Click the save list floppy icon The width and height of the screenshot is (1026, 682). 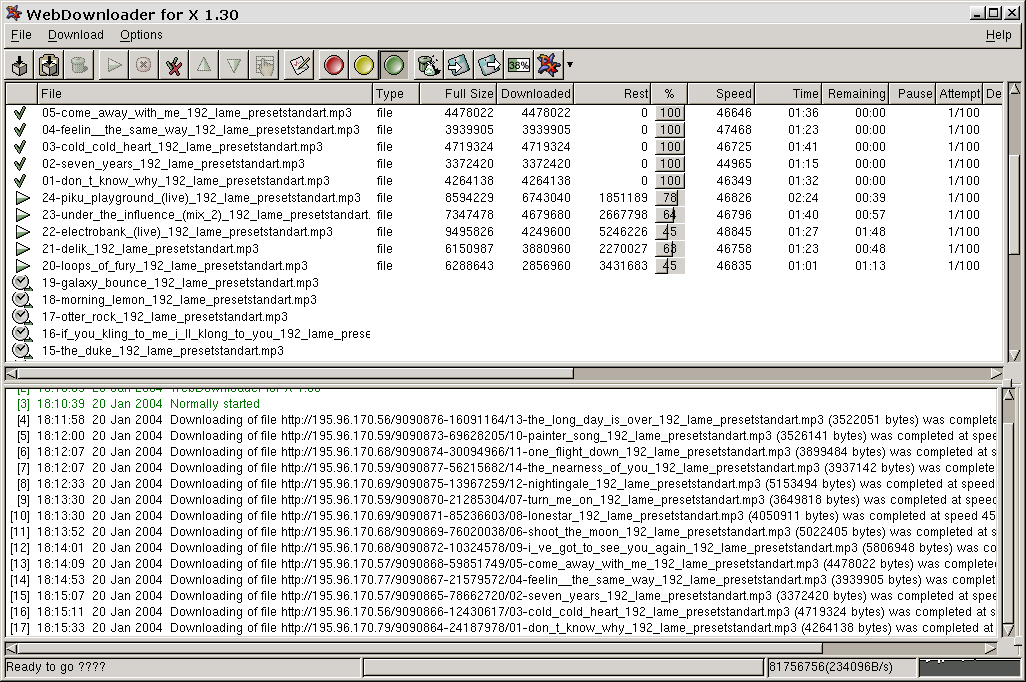tap(489, 65)
